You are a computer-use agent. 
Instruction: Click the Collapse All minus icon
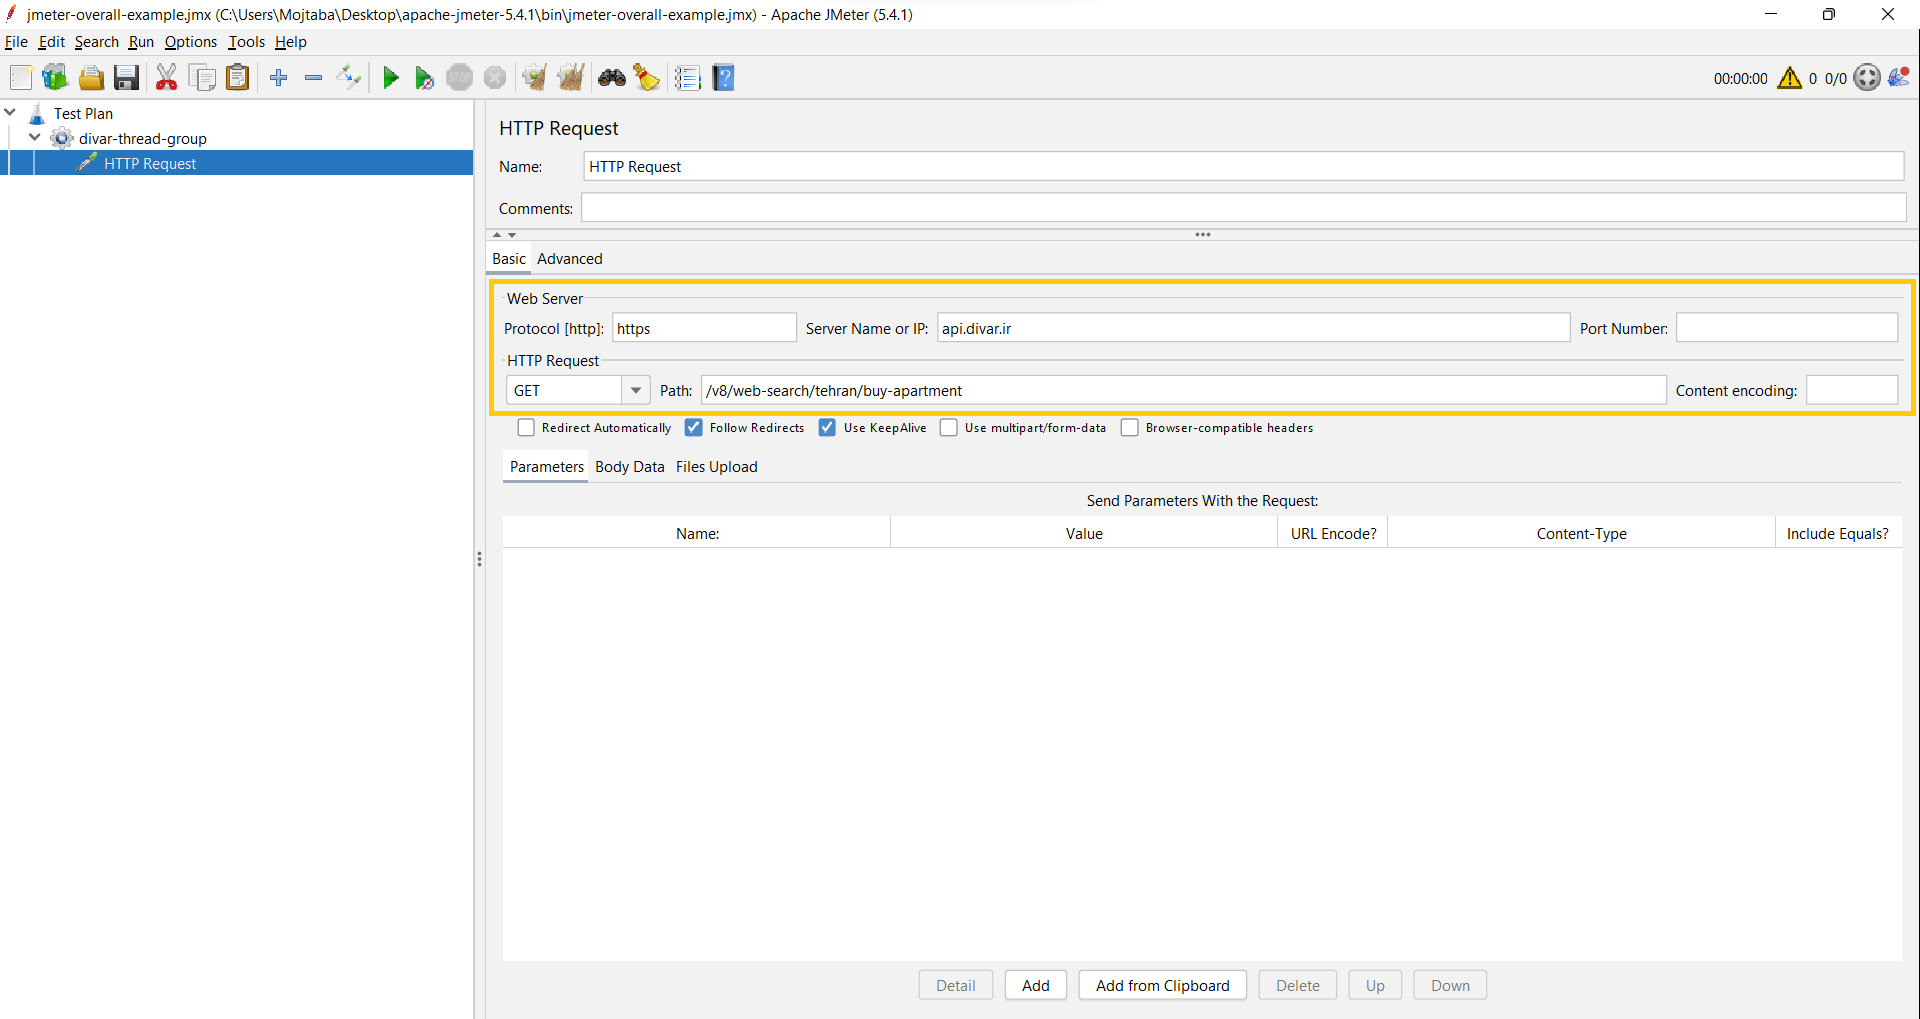pyautogui.click(x=313, y=78)
